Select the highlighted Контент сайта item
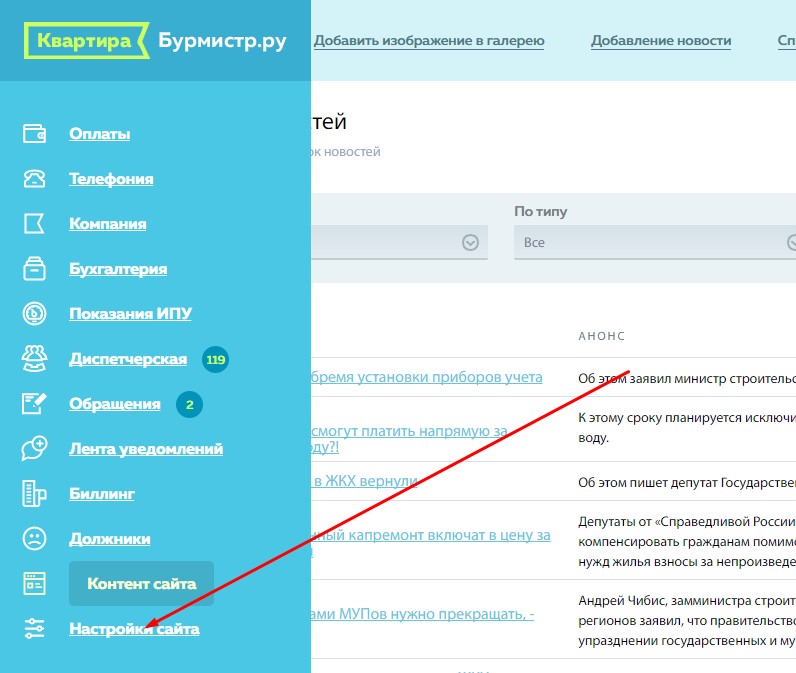796x673 pixels. [142, 584]
